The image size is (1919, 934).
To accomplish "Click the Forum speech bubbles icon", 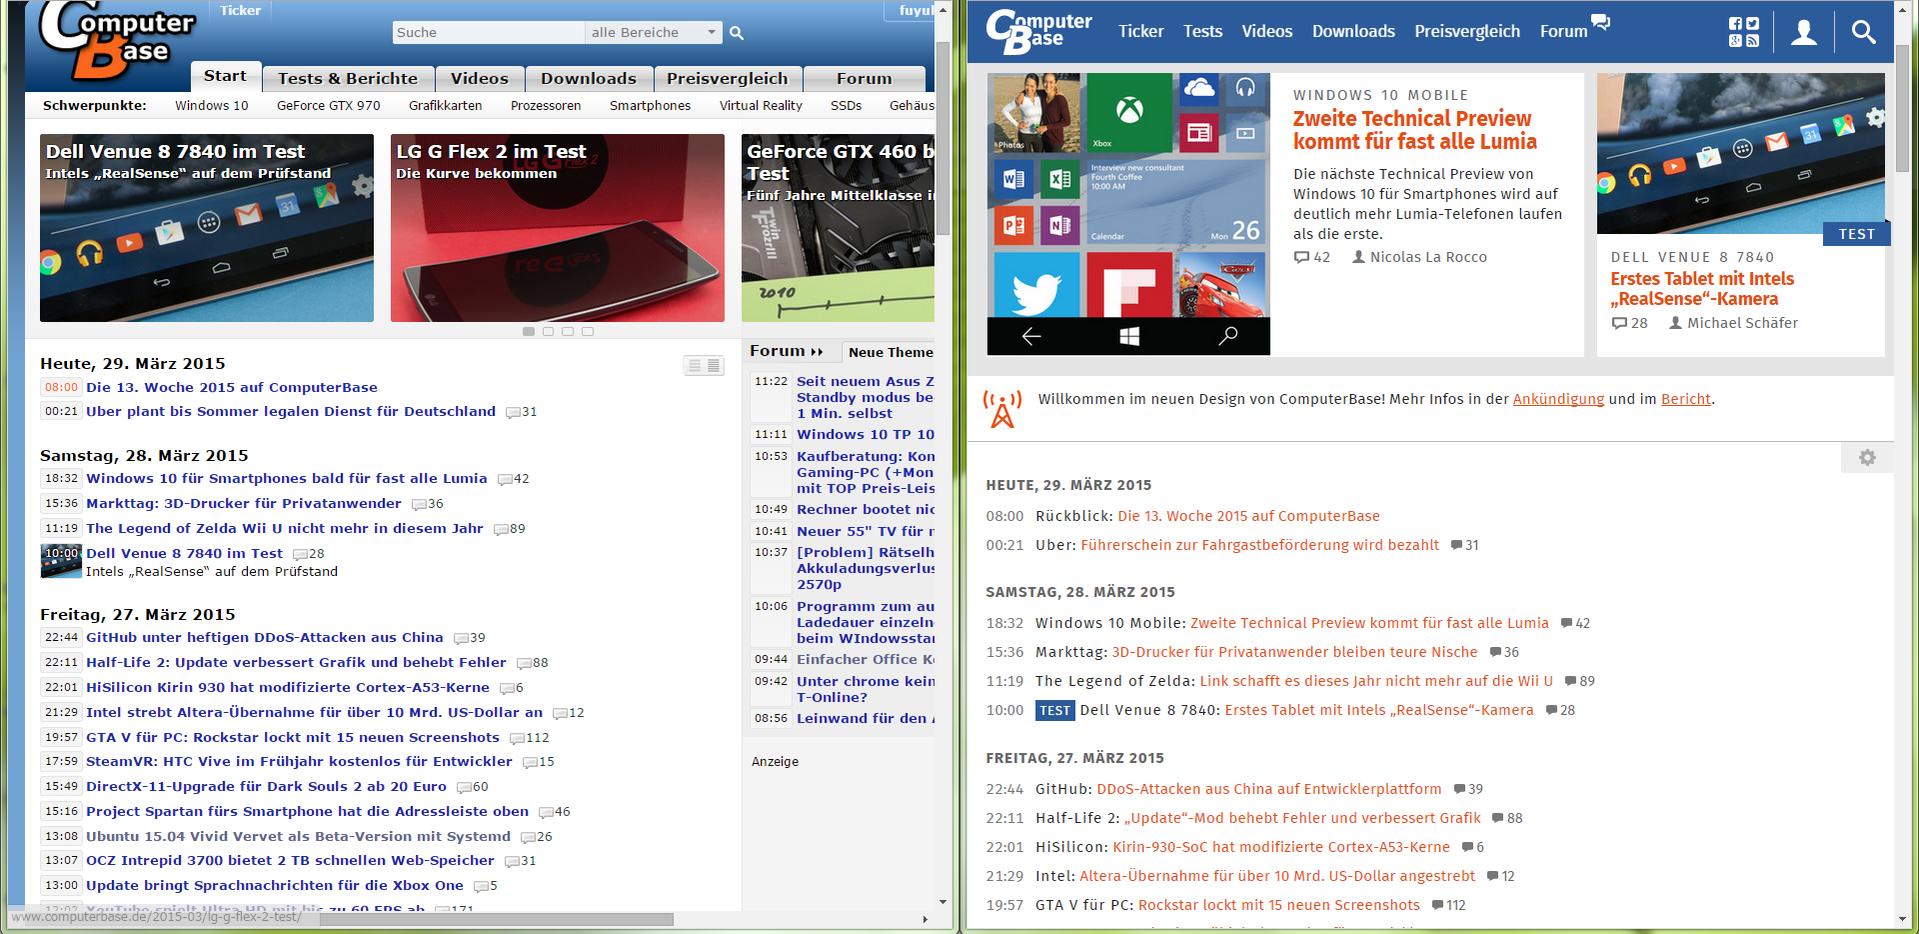I will pyautogui.click(x=1601, y=22).
